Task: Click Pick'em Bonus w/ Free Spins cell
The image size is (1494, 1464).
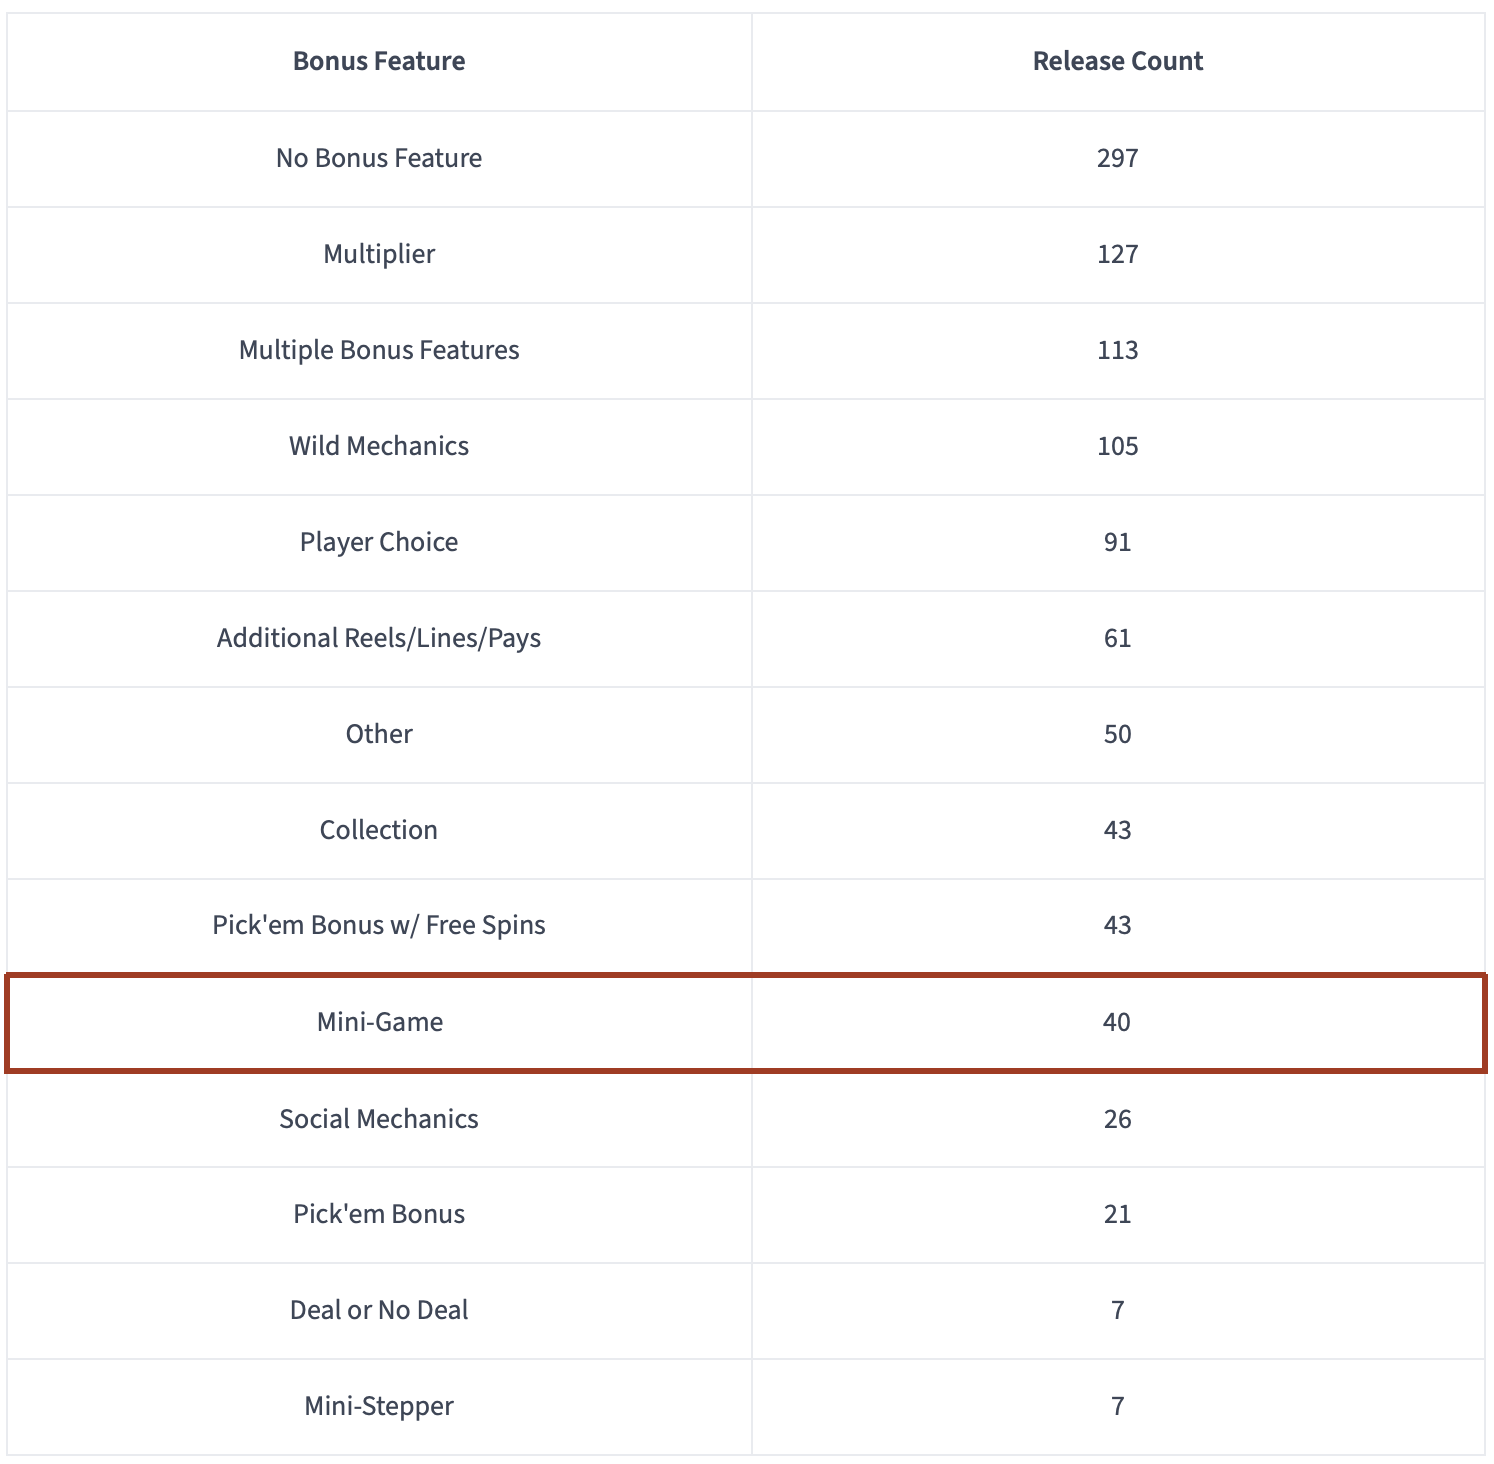Action: [x=379, y=925]
